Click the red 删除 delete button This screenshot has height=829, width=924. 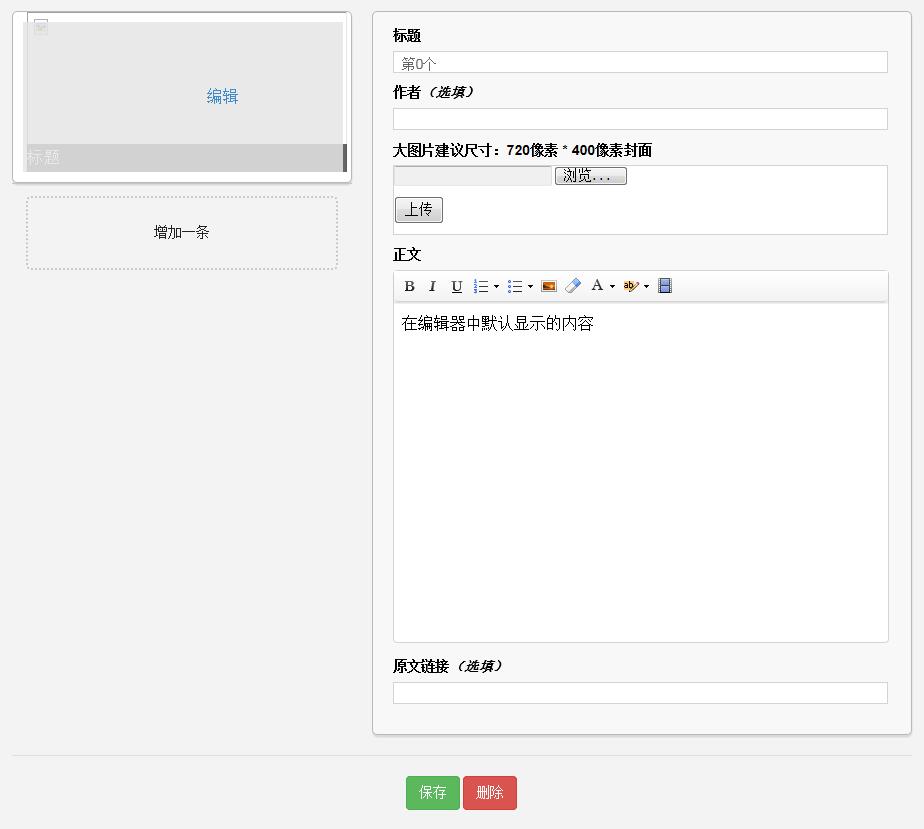pyautogui.click(x=490, y=793)
